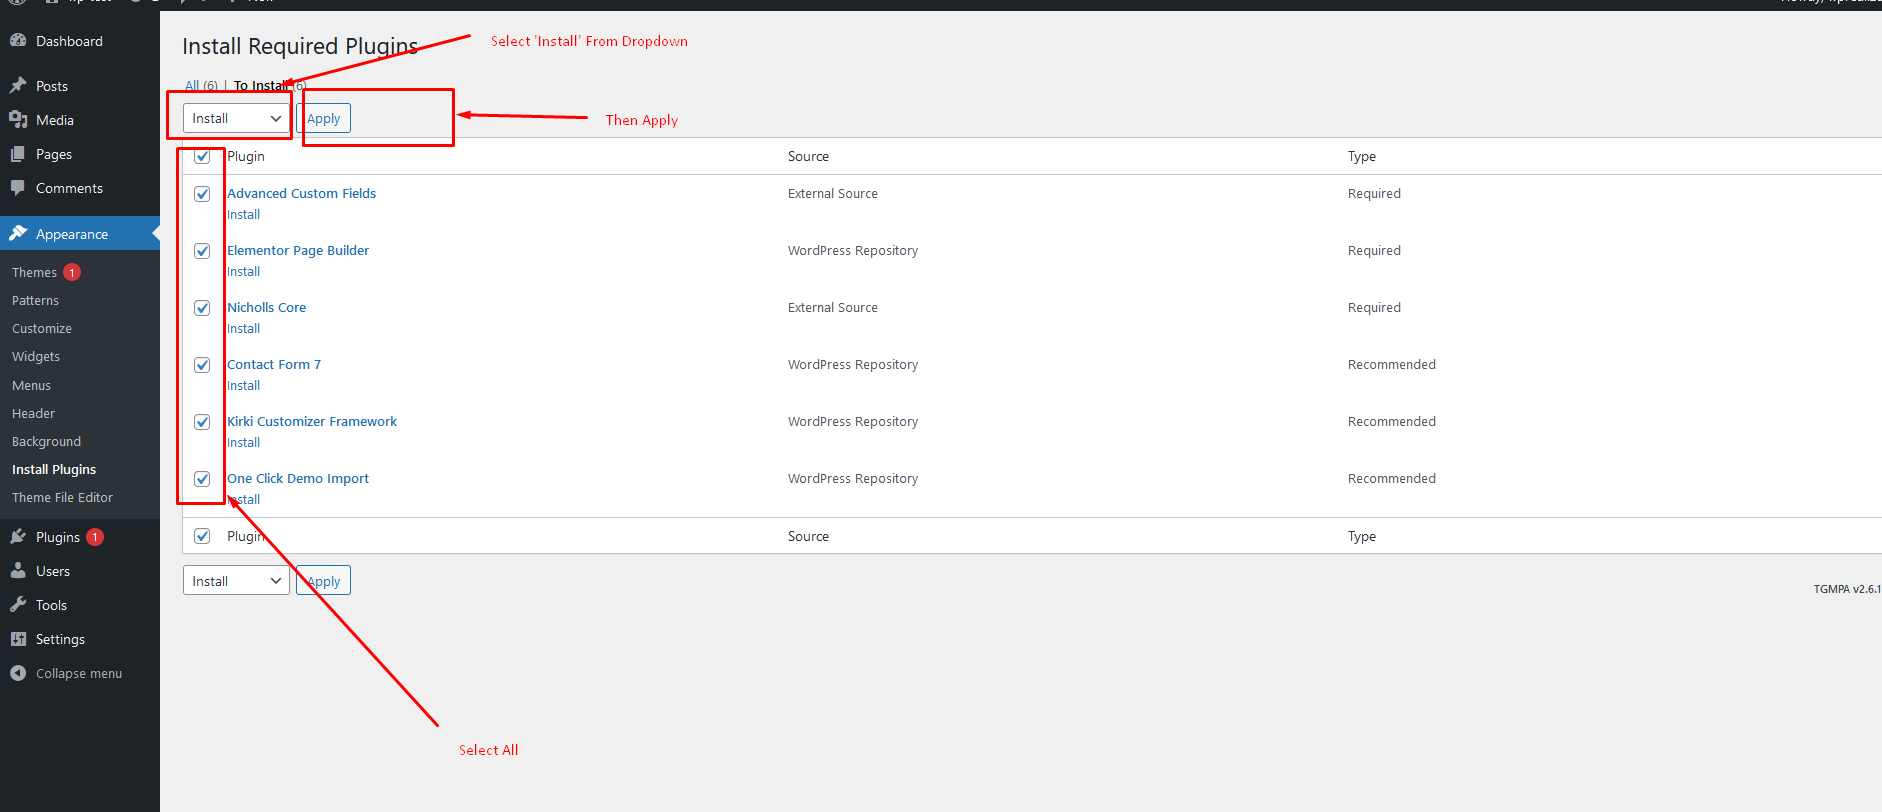
Task: Click Install under Nicholls Core
Action: (x=243, y=328)
